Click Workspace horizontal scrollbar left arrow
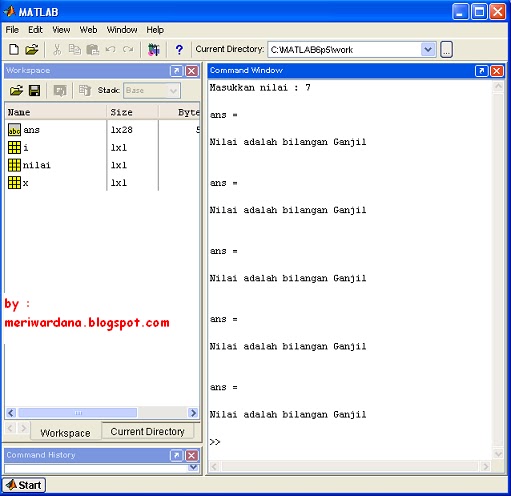The height and width of the screenshot is (496, 511). tap(11, 413)
